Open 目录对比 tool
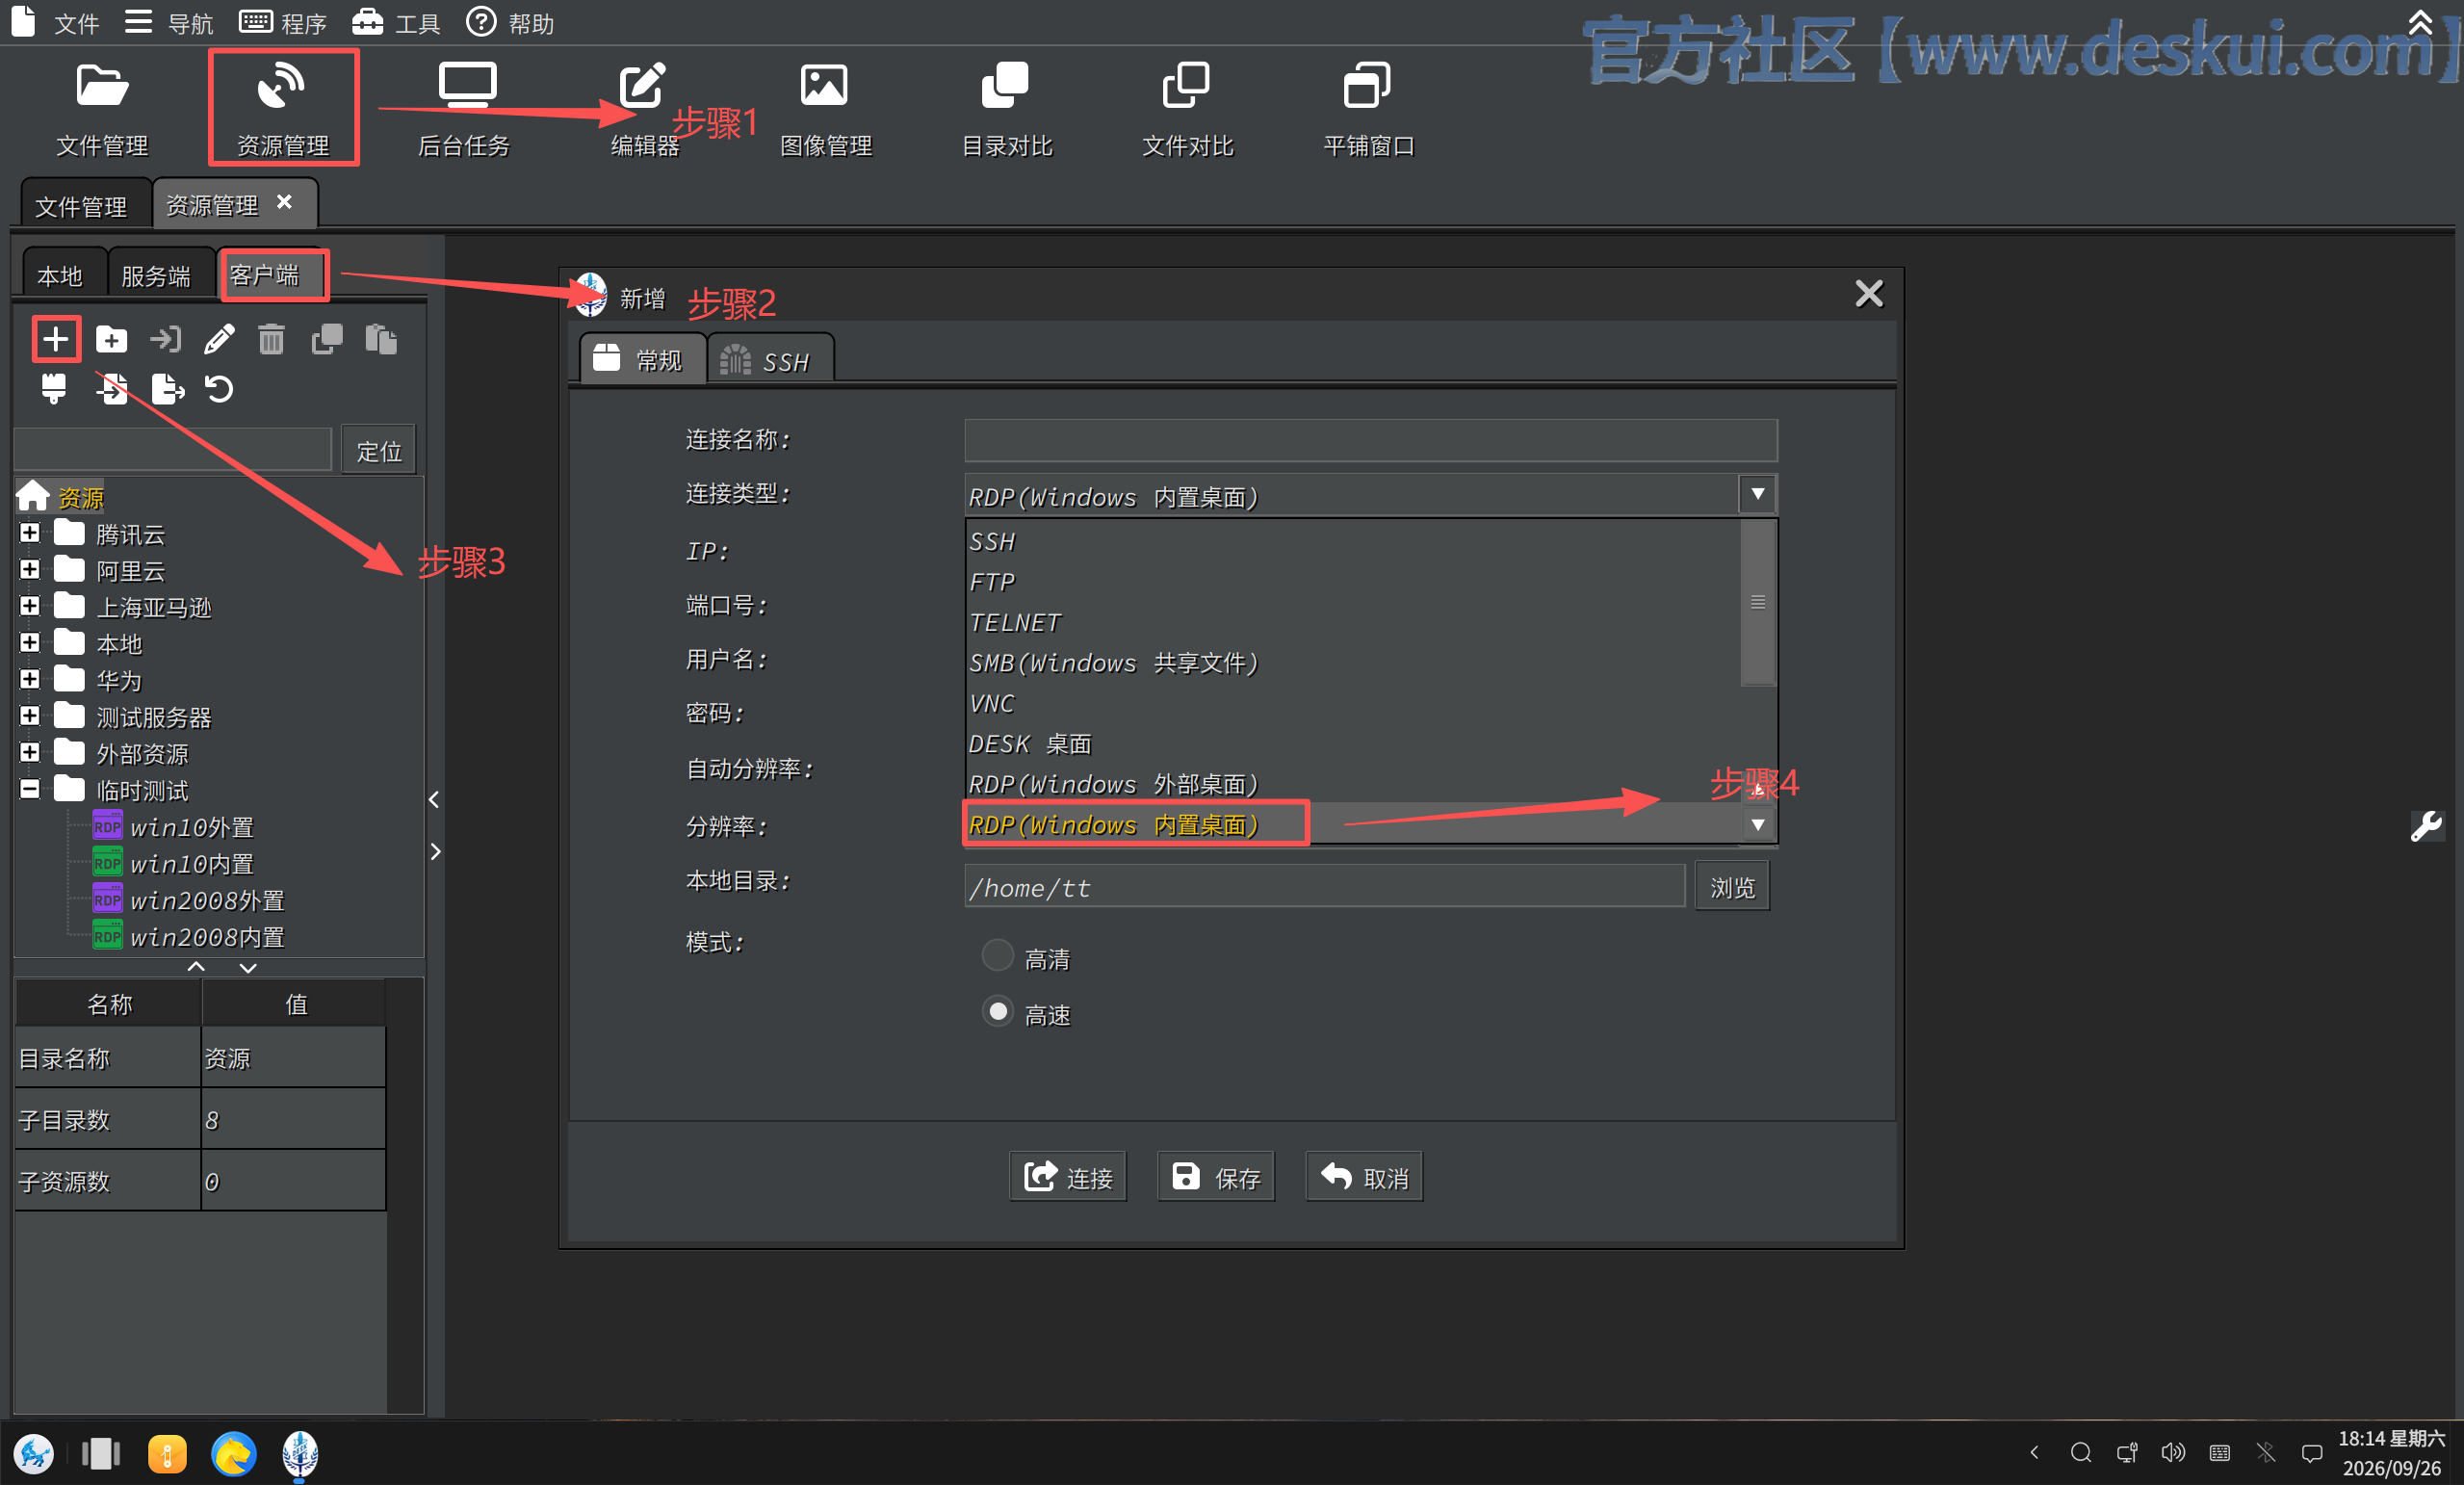This screenshot has height=1485, width=2464. (x=1006, y=109)
